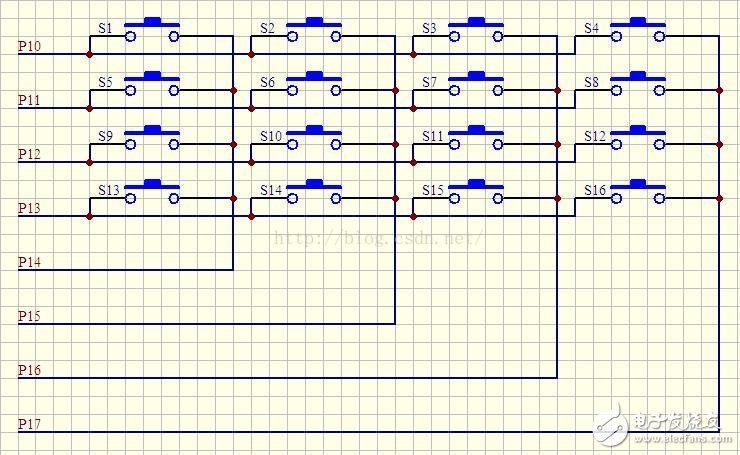Select the P16 port label

coord(30,370)
